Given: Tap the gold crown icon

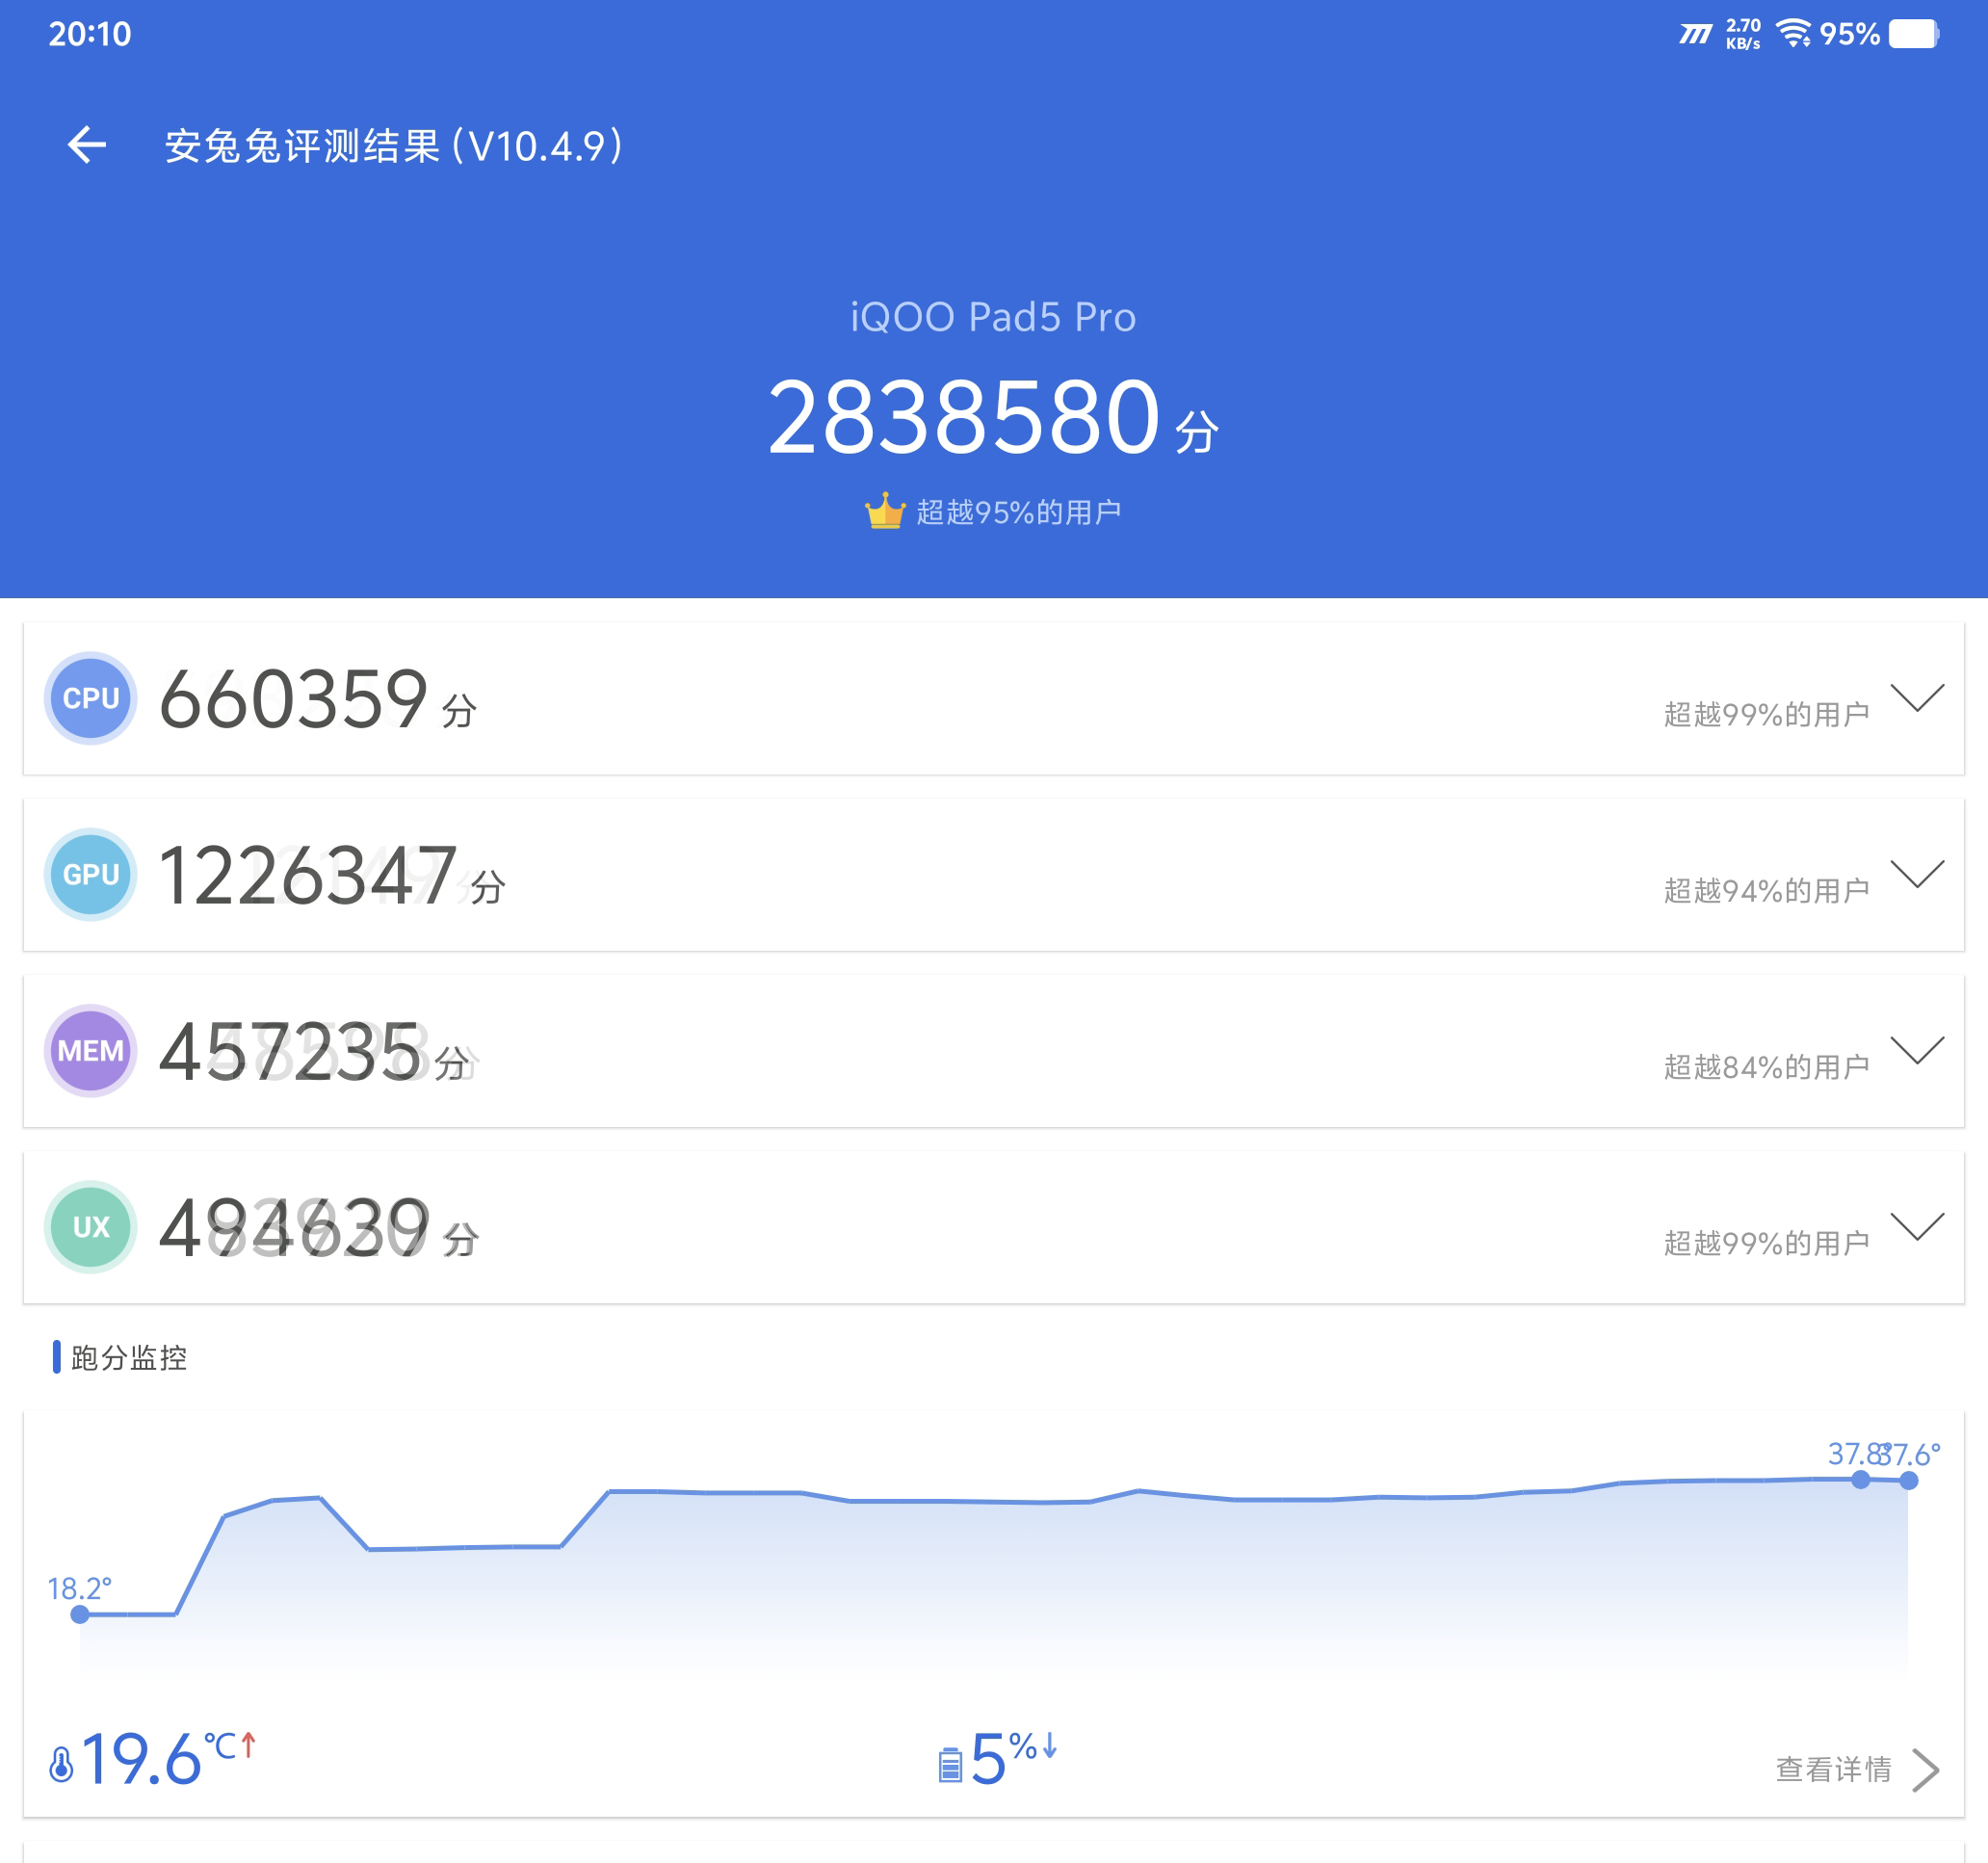Looking at the screenshot, I should tap(885, 511).
